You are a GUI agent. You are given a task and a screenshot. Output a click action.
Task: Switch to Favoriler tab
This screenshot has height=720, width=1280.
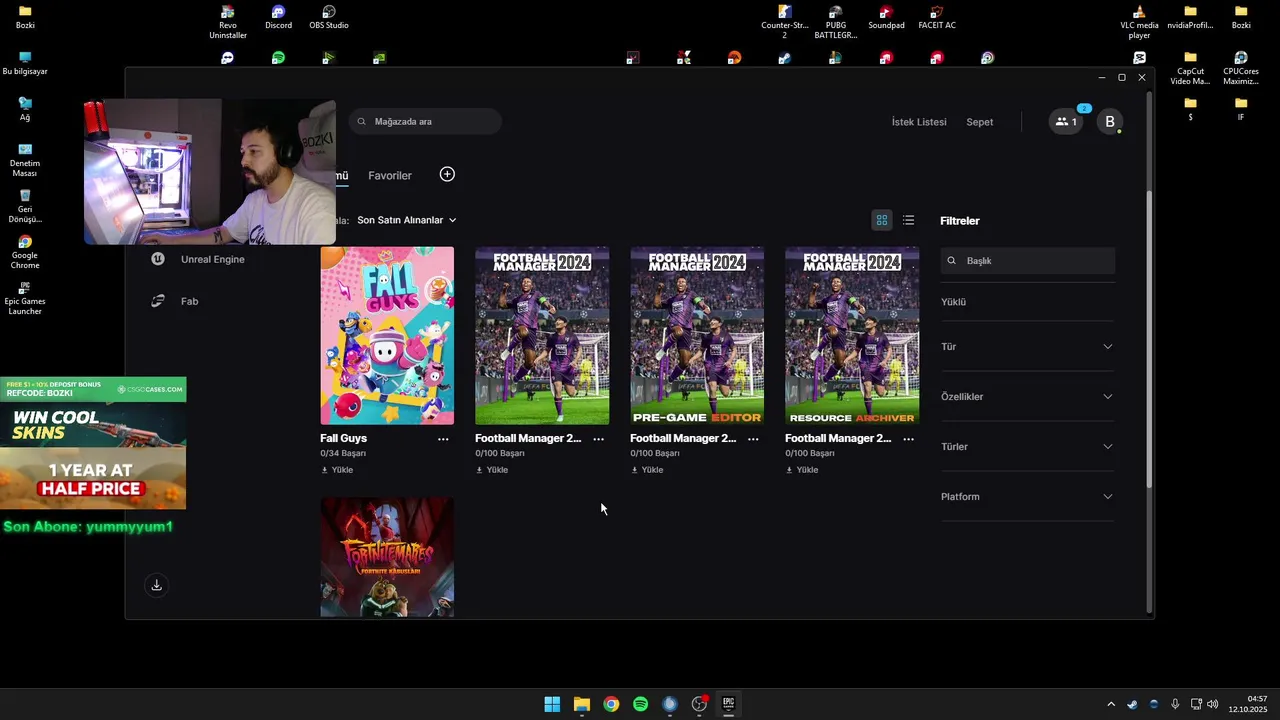(x=390, y=176)
